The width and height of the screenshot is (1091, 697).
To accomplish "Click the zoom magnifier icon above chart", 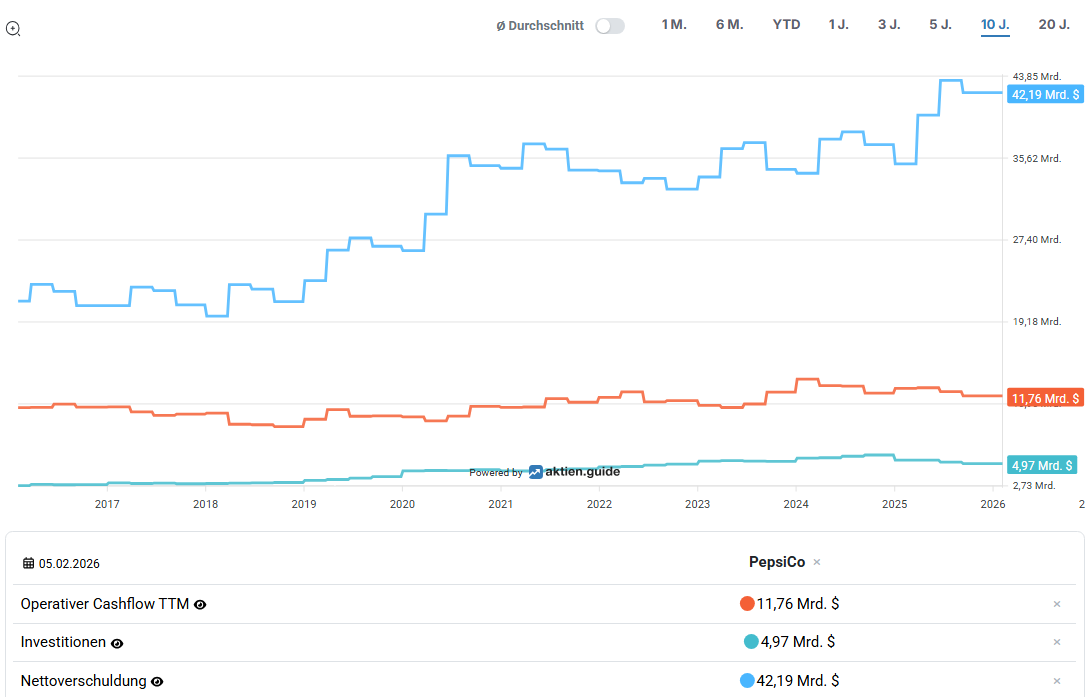I will tap(13, 29).
